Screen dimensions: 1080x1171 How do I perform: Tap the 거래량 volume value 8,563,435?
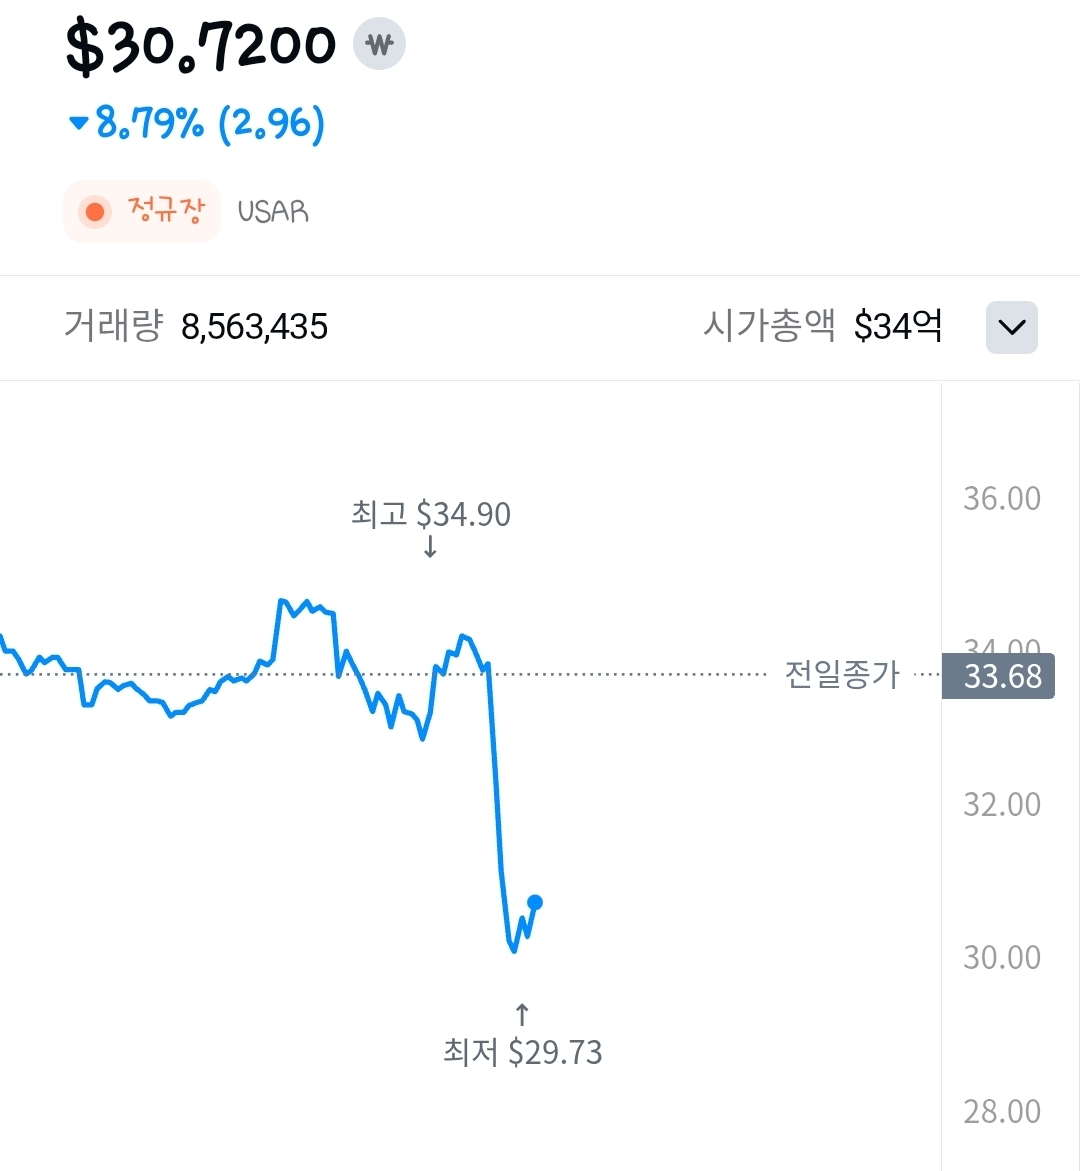click(254, 327)
